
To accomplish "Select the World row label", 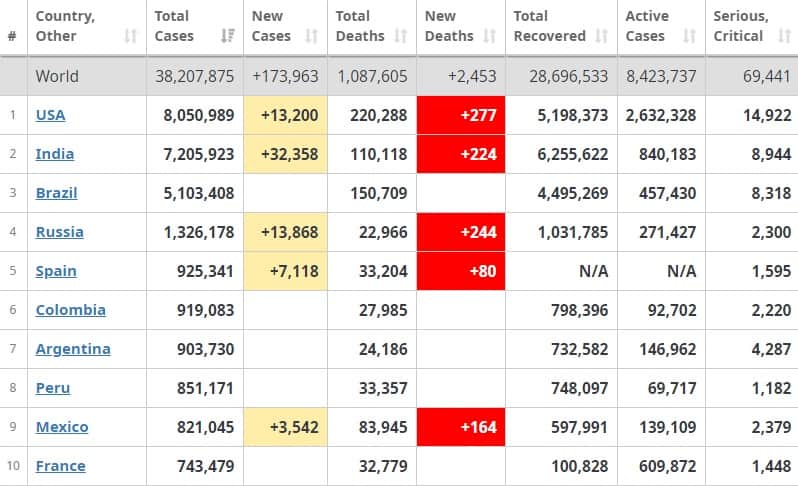I will [x=57, y=76].
